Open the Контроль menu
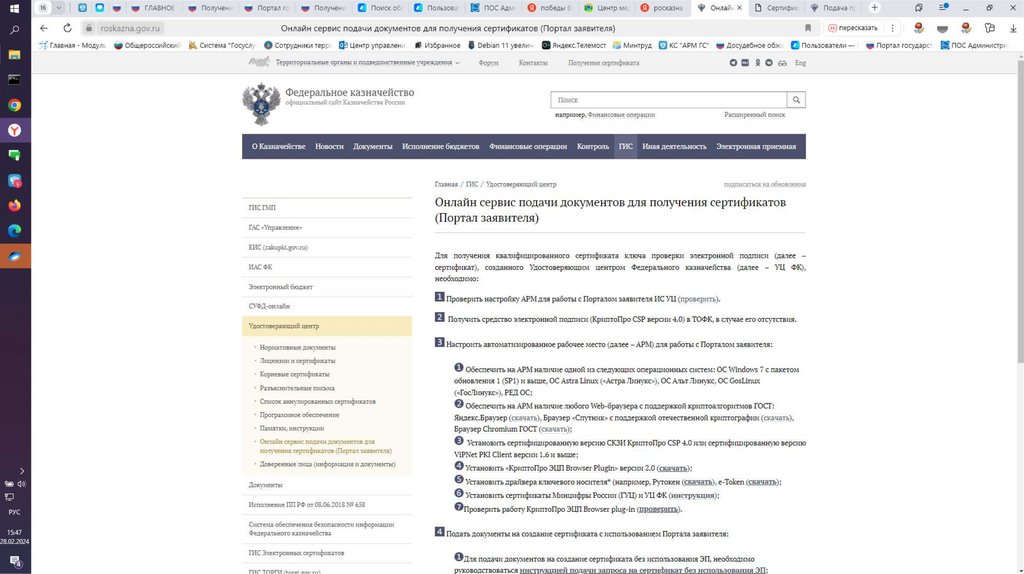1024x574 pixels. [592, 146]
